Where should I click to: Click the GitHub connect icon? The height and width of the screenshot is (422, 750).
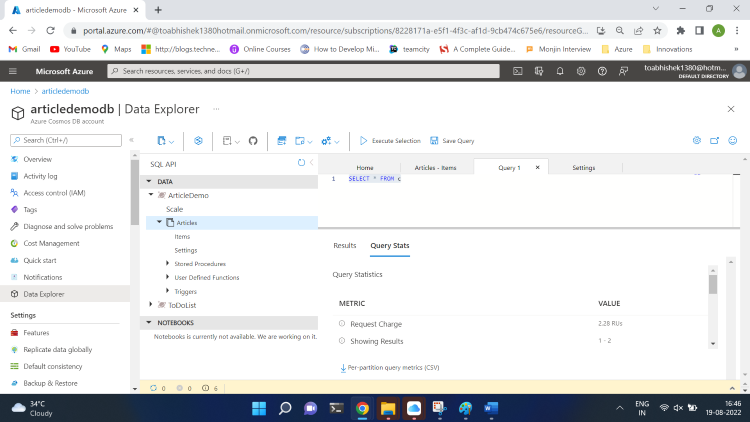(253, 141)
